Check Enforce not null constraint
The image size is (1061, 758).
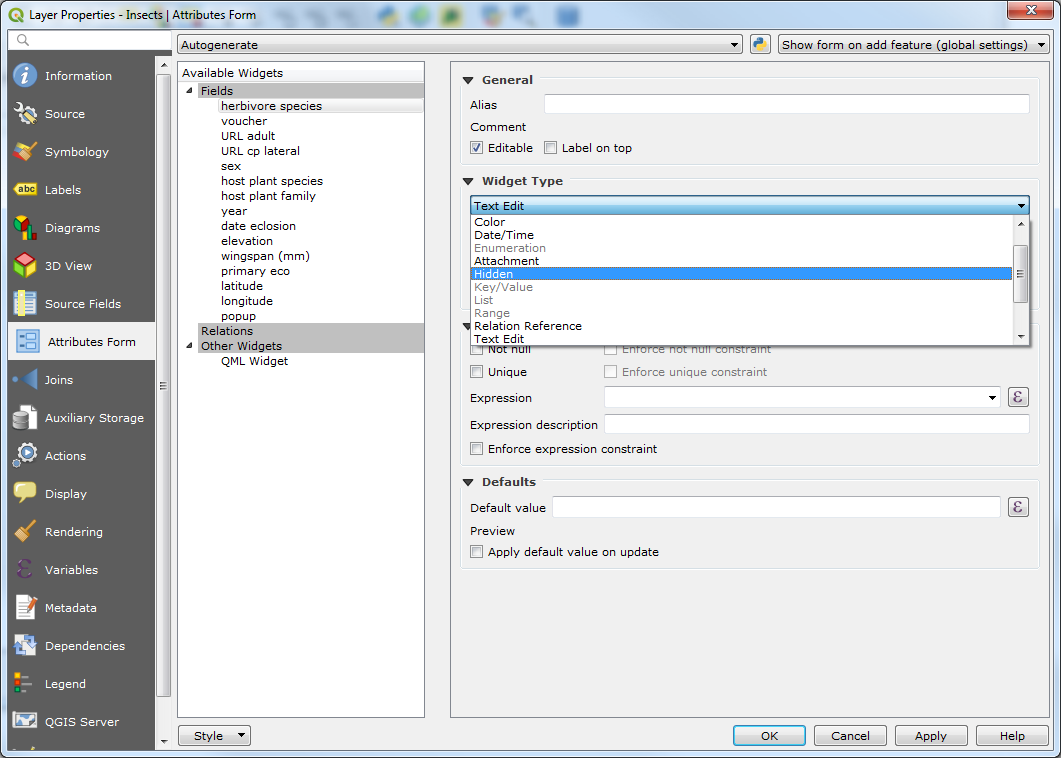click(x=610, y=349)
